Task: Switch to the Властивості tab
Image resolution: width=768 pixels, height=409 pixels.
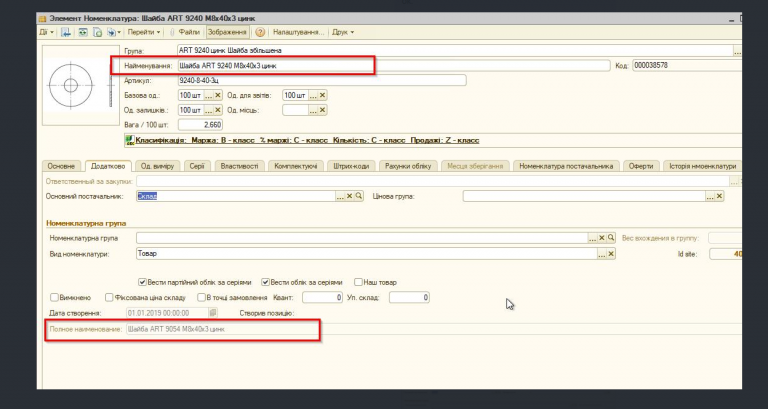Action: pyautogui.click(x=240, y=166)
